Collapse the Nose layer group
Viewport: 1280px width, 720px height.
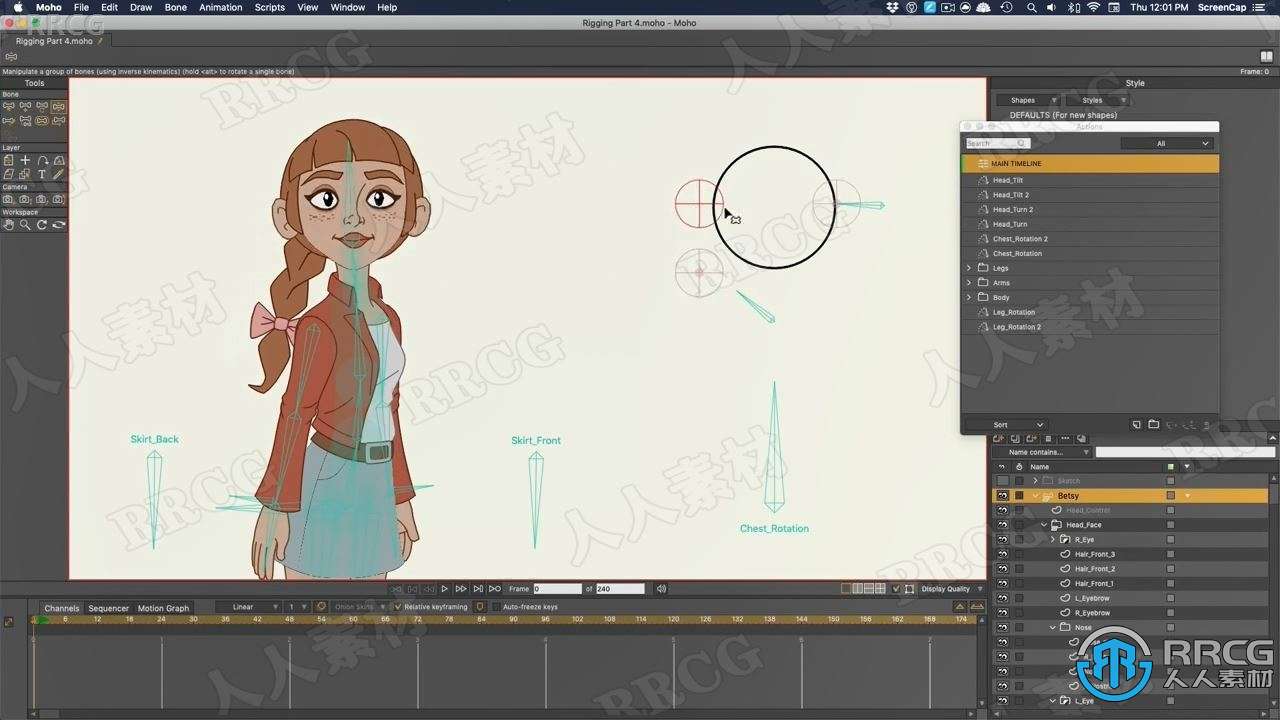pyautogui.click(x=1053, y=628)
